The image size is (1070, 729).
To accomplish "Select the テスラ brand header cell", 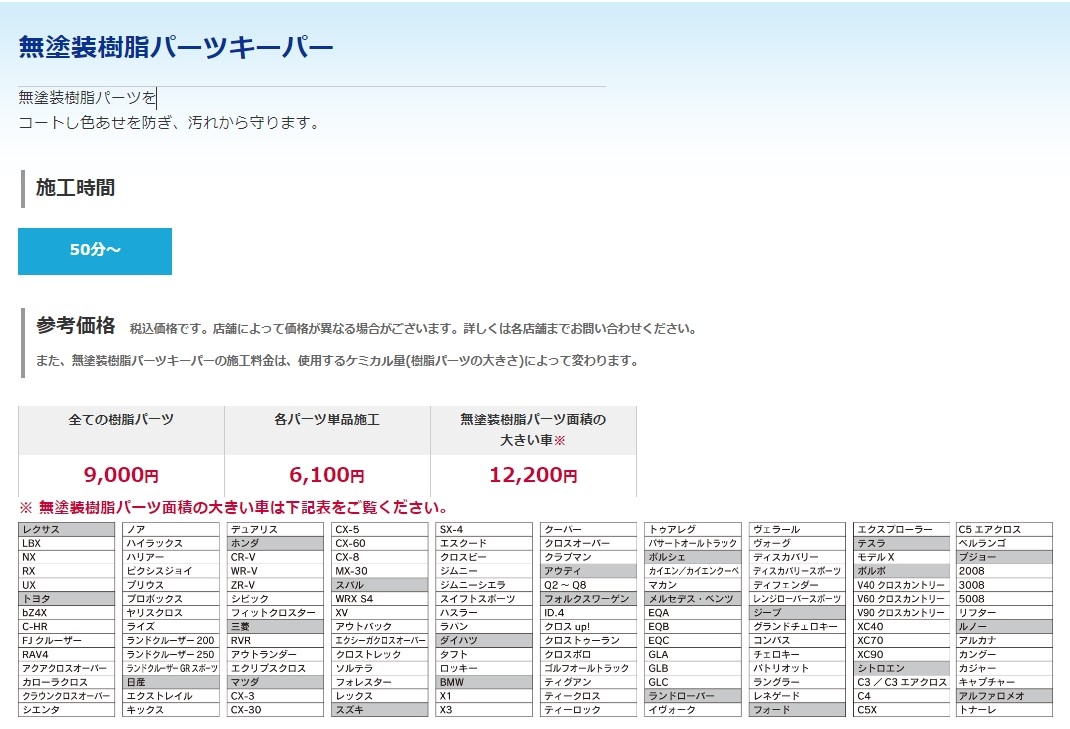I will tap(900, 543).
